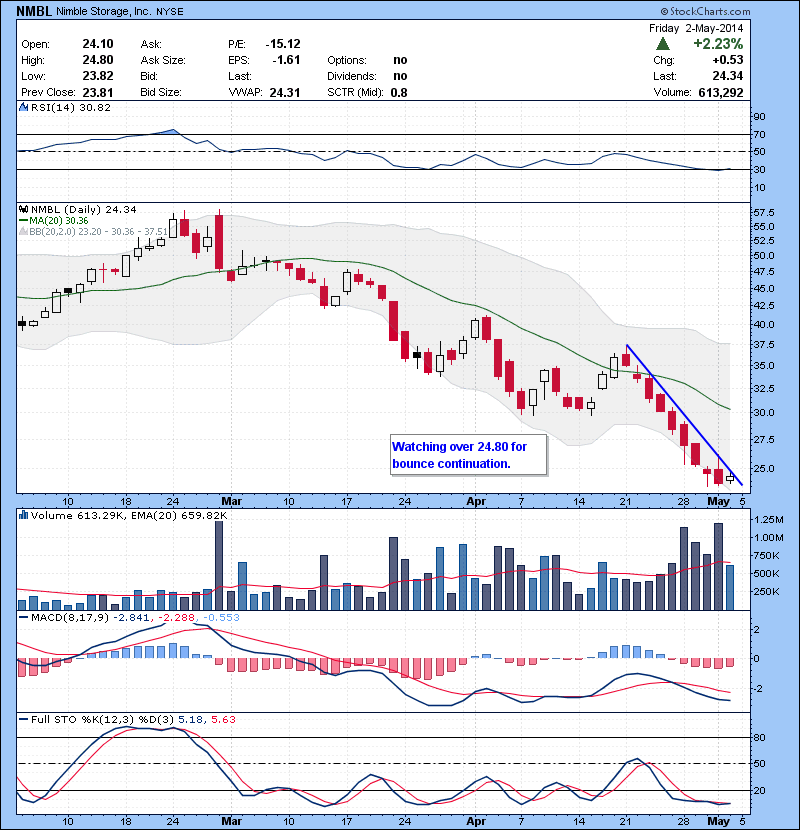Image resolution: width=800 pixels, height=830 pixels.
Task: Click the SCTR (Mid) value 0.8
Action: tap(399, 92)
